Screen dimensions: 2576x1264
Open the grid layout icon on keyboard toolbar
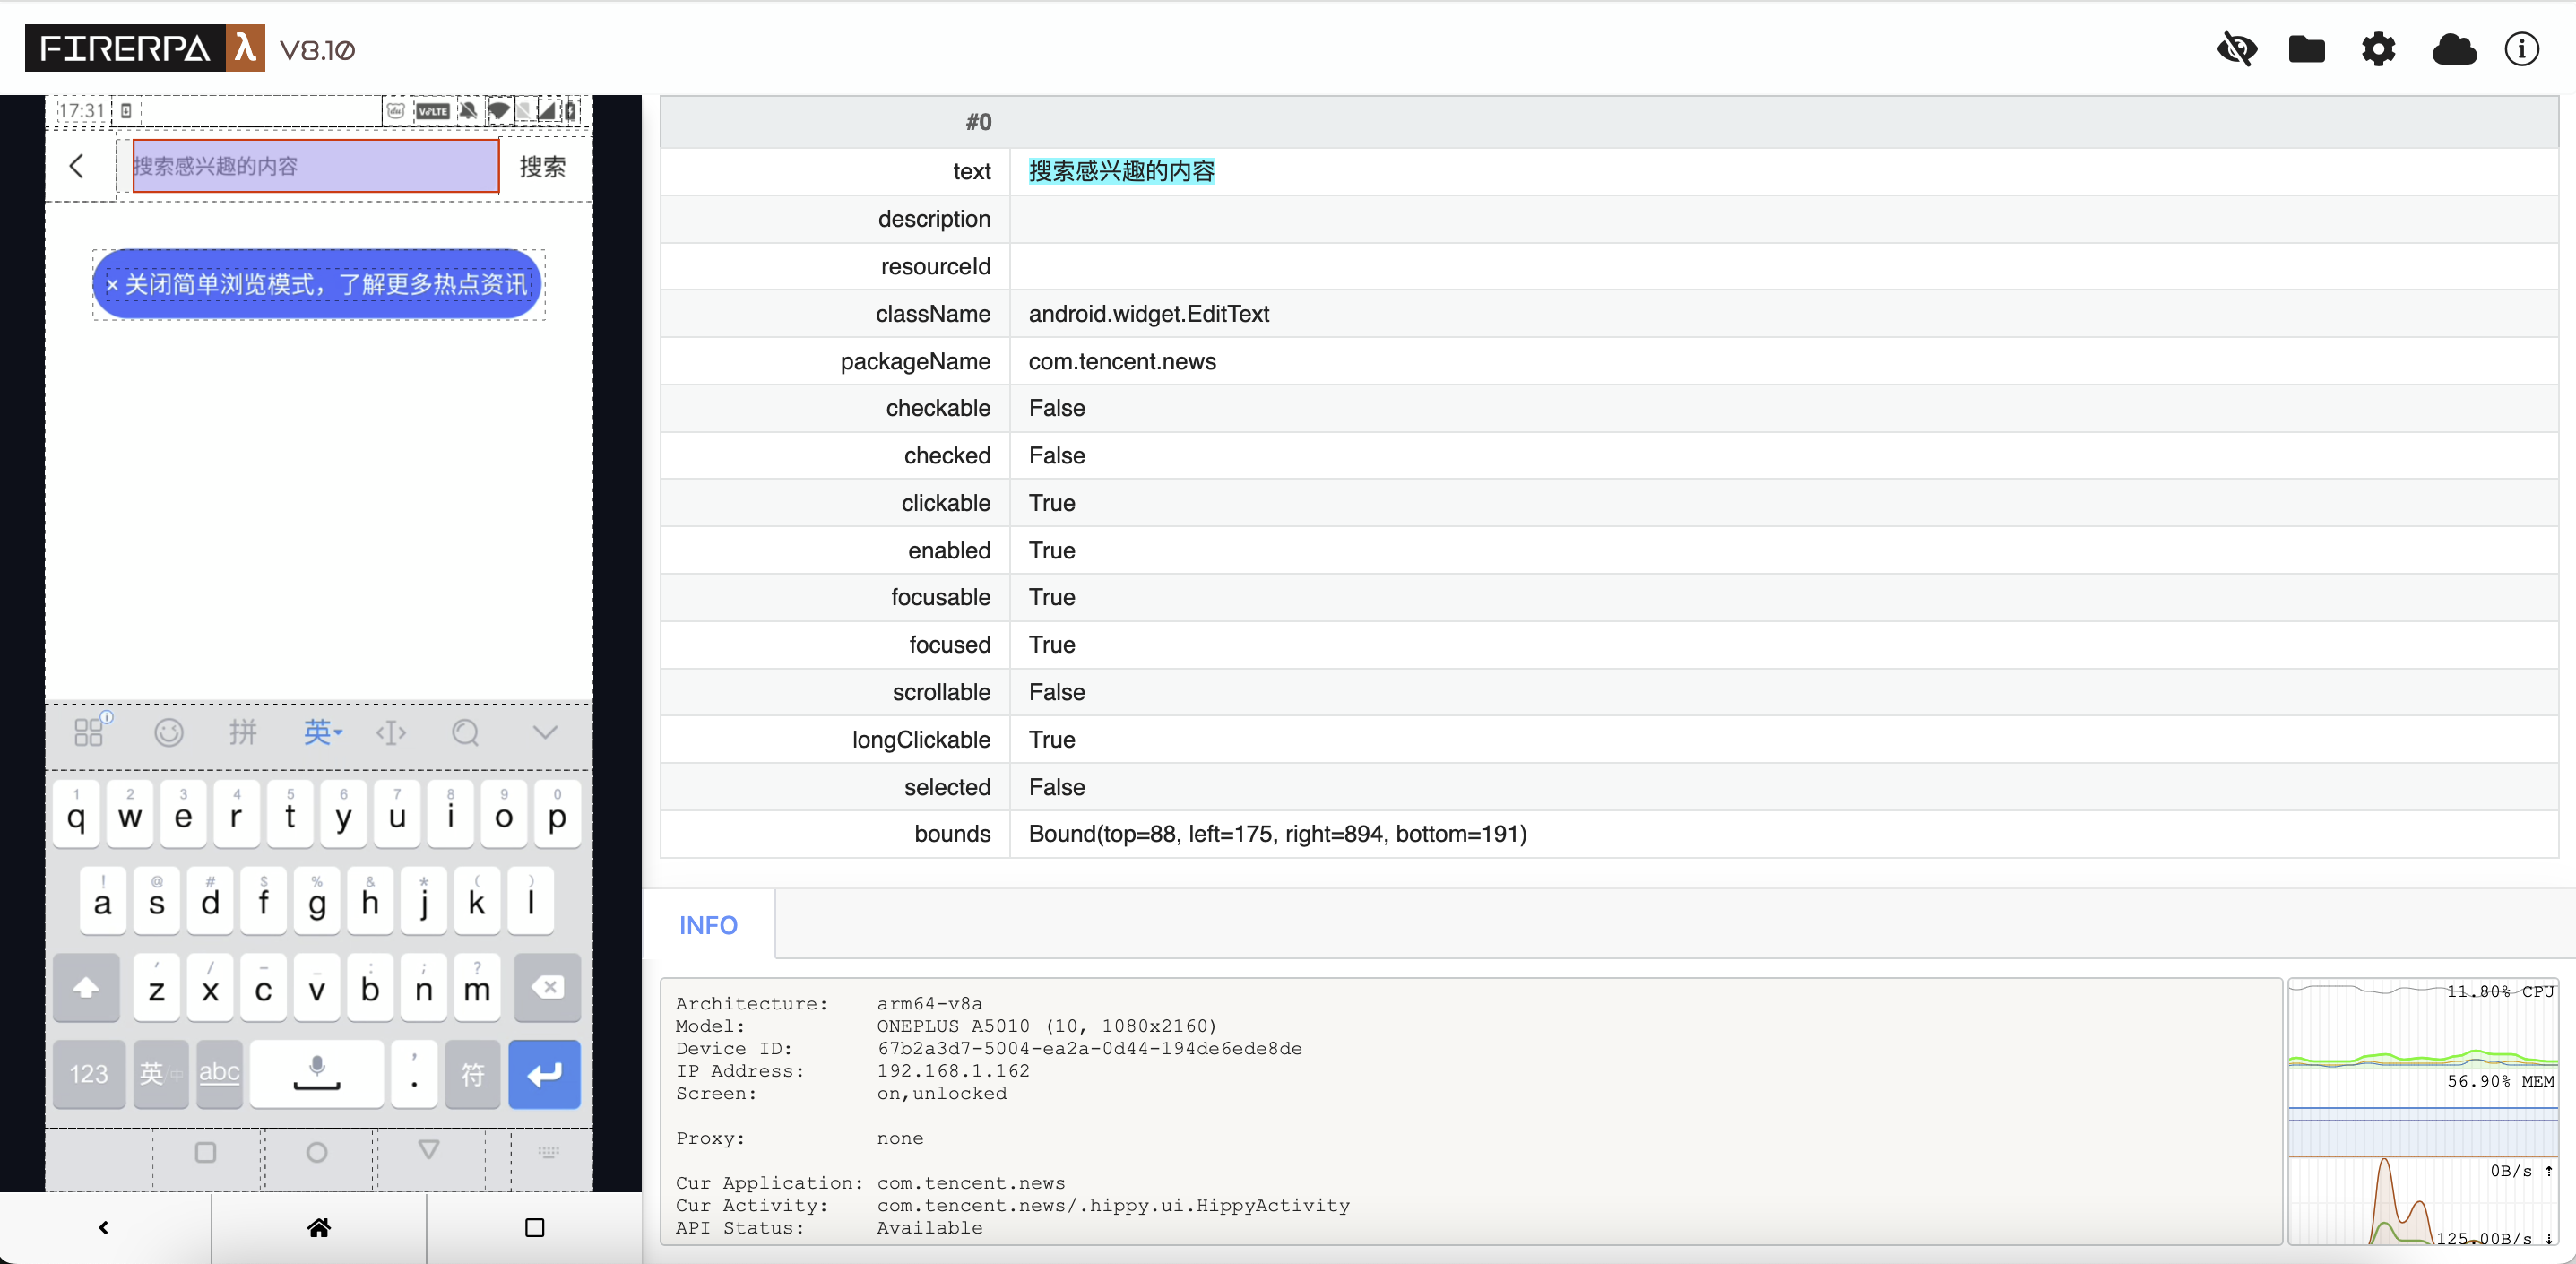[88, 732]
